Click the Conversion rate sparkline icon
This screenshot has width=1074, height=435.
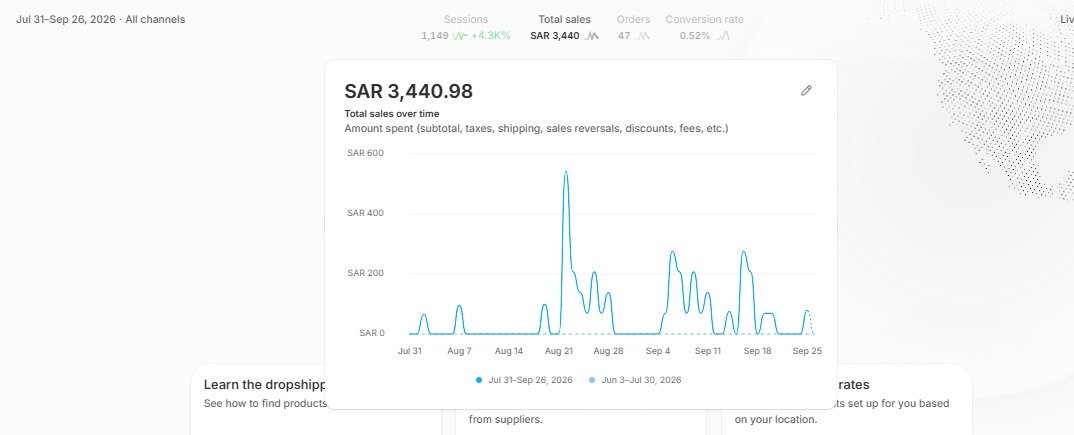(723, 36)
